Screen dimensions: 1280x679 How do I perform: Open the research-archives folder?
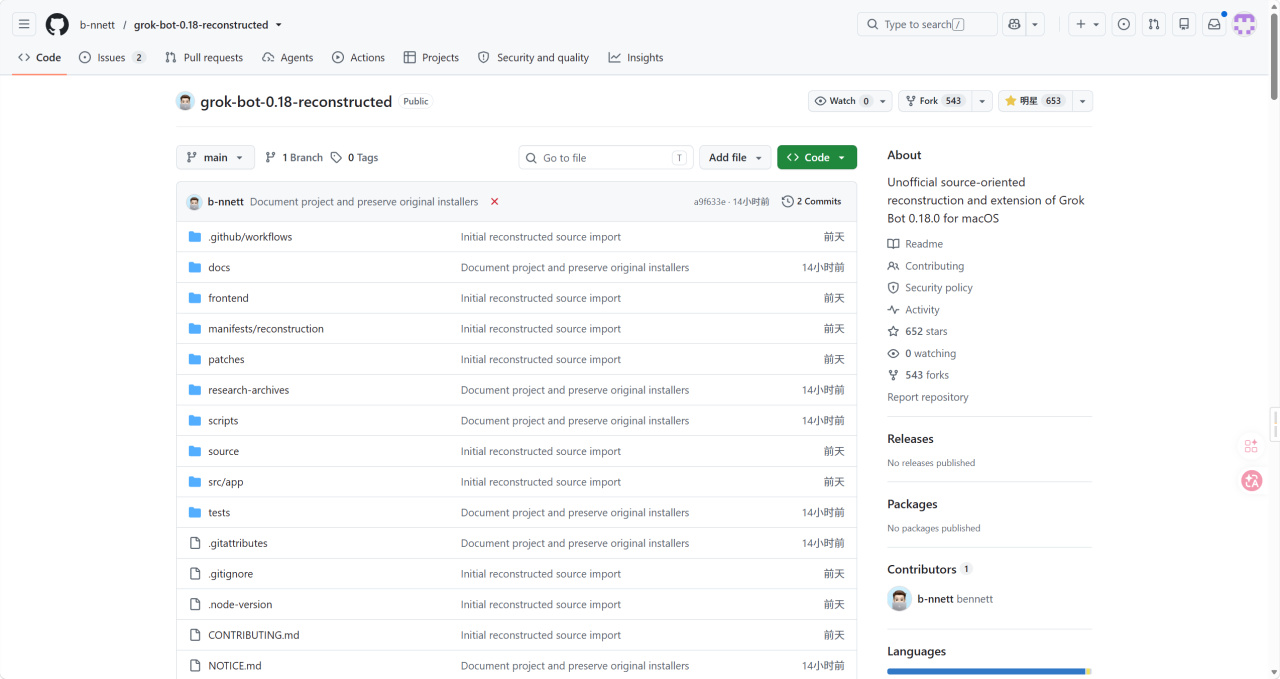tap(248, 390)
